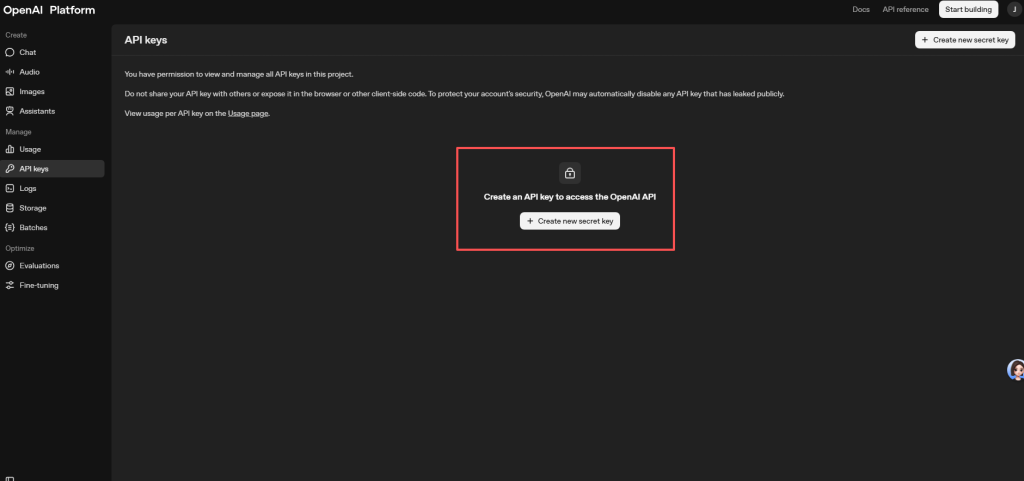Click the Audio waveform icon
The width and height of the screenshot is (1024, 481).
10,72
